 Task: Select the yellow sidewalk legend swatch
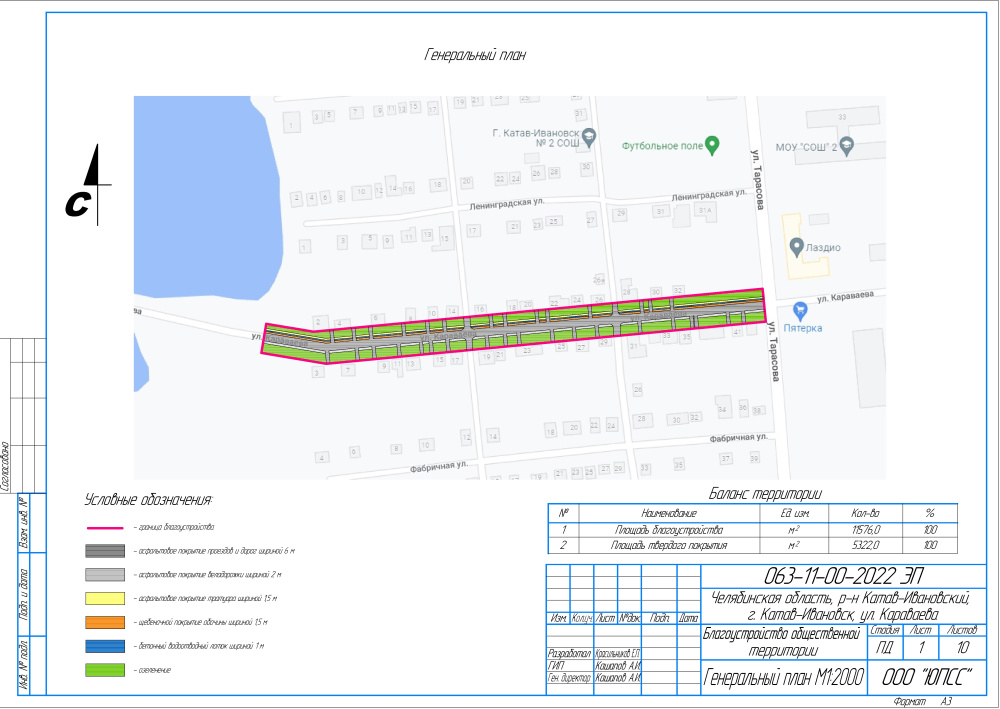pos(107,598)
